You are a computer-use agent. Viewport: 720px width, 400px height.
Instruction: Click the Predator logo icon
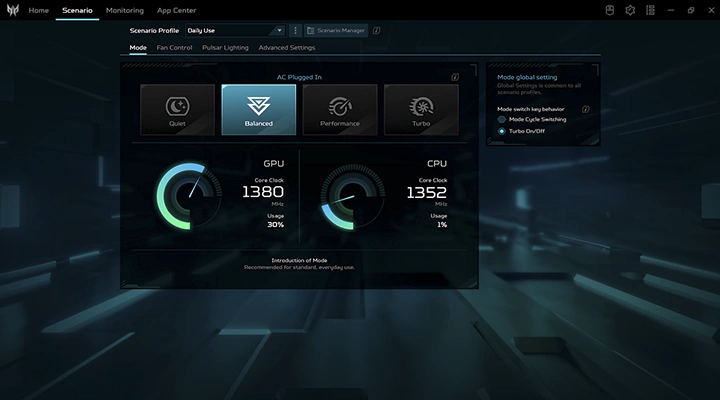(x=13, y=10)
